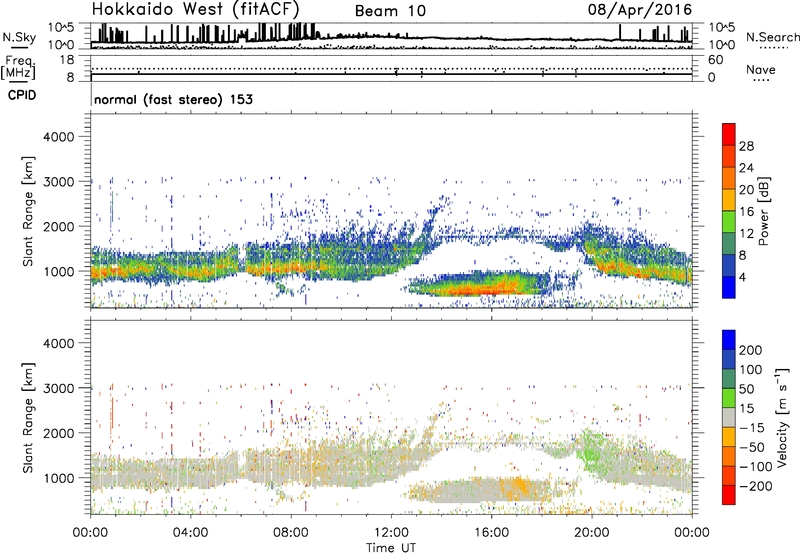The width and height of the screenshot is (800, 554).
Task: Click the 'N.Sky' label on the left
Action: (x=19, y=37)
